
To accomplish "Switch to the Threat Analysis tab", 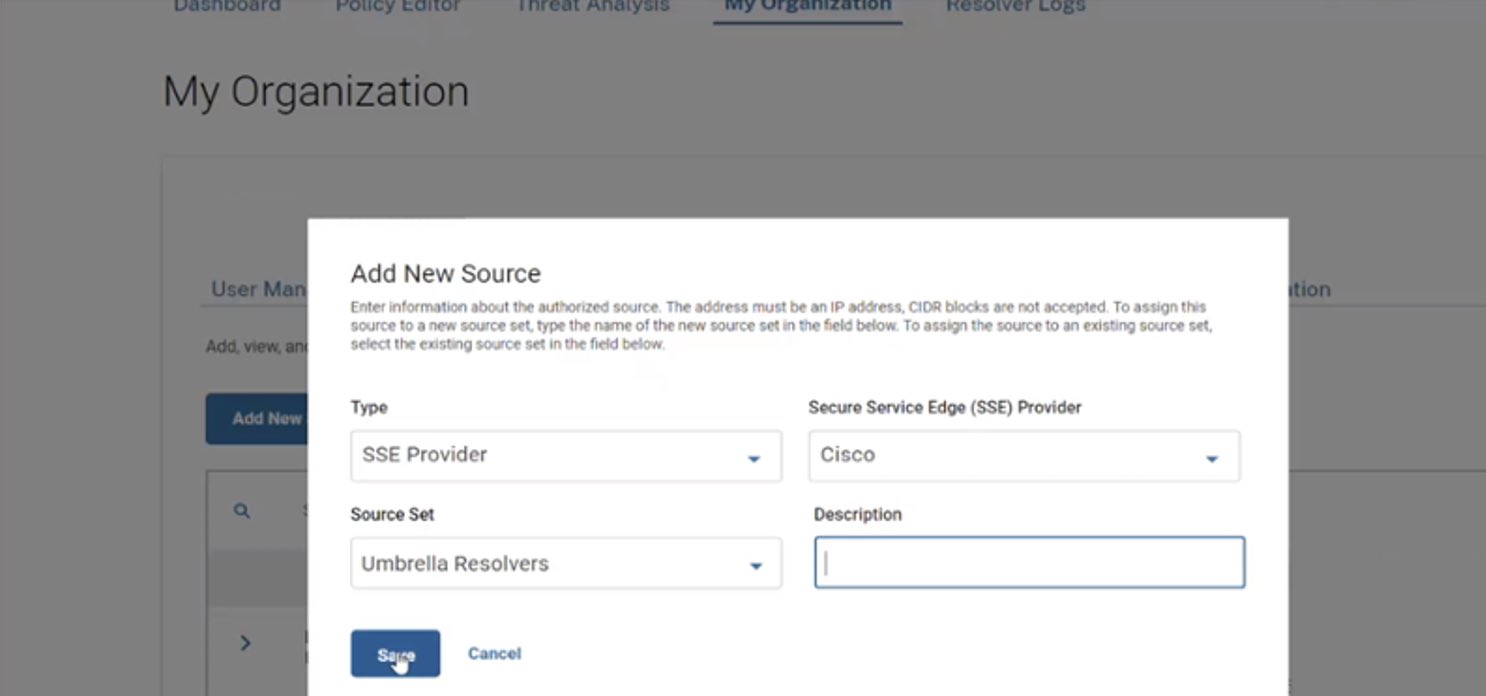I will (592, 8).
